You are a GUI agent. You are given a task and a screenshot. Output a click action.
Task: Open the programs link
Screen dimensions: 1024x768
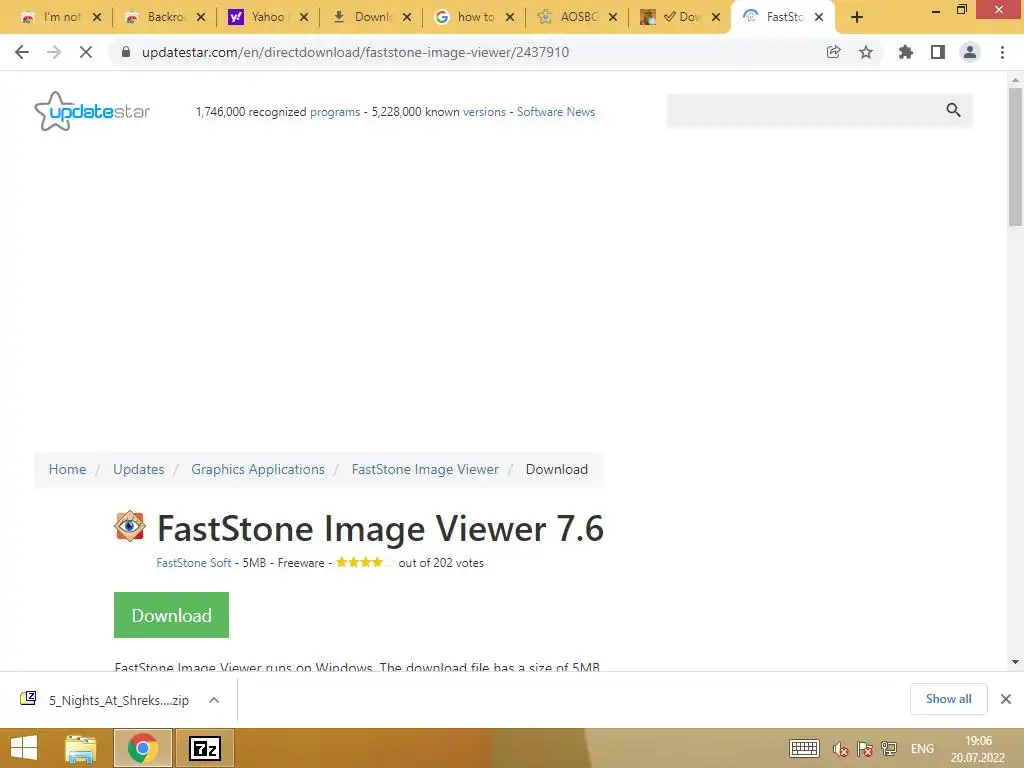coord(334,112)
